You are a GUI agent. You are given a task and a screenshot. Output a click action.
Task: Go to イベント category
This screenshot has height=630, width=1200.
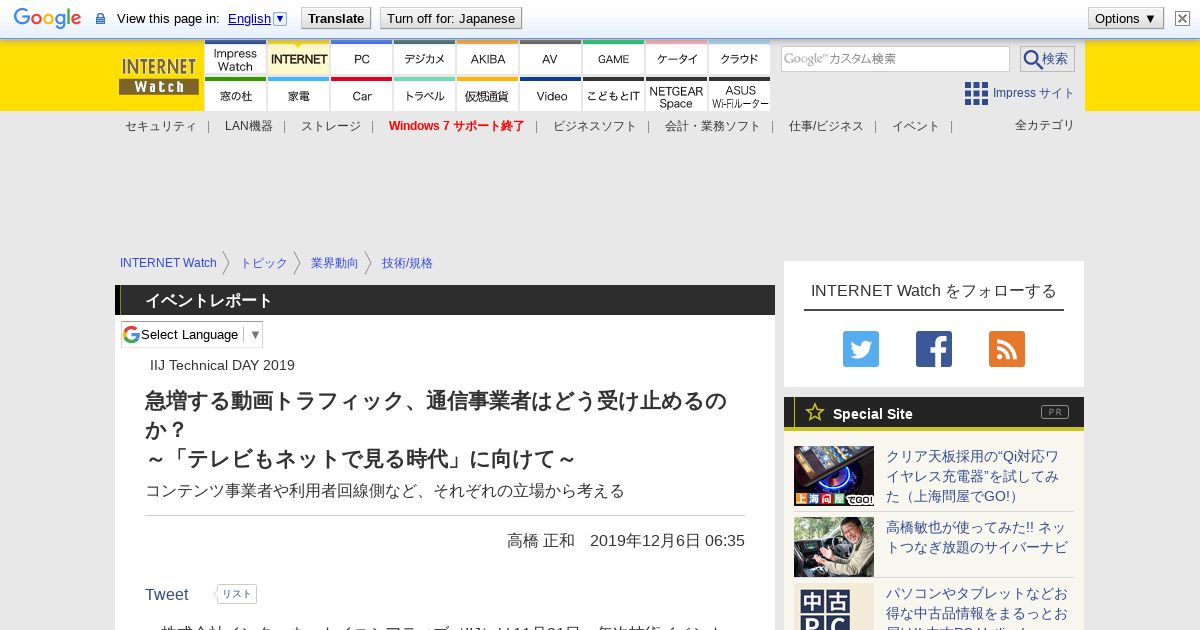(x=916, y=126)
